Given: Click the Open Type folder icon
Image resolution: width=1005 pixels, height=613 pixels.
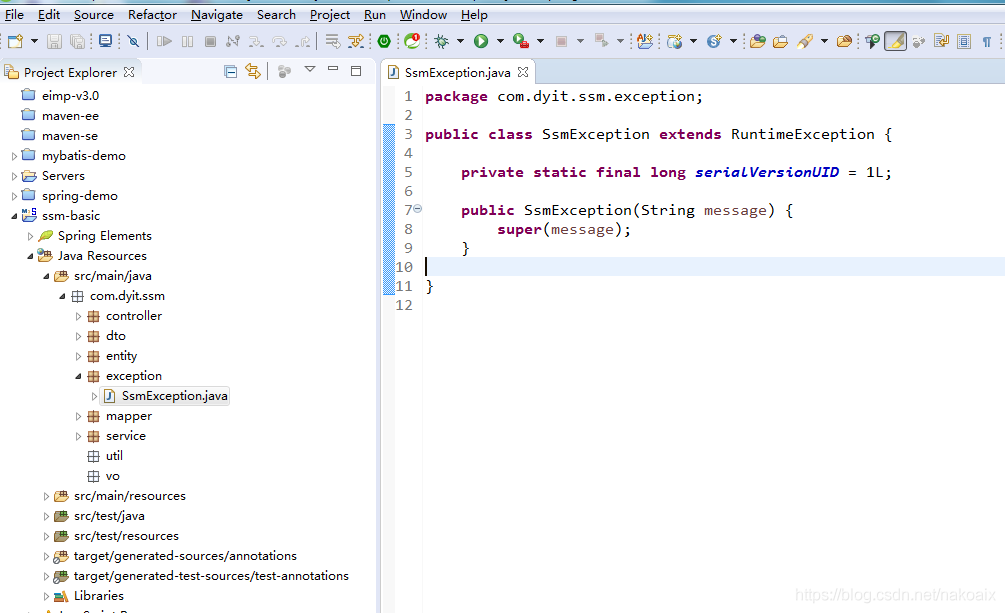Looking at the screenshot, I should click(757, 41).
